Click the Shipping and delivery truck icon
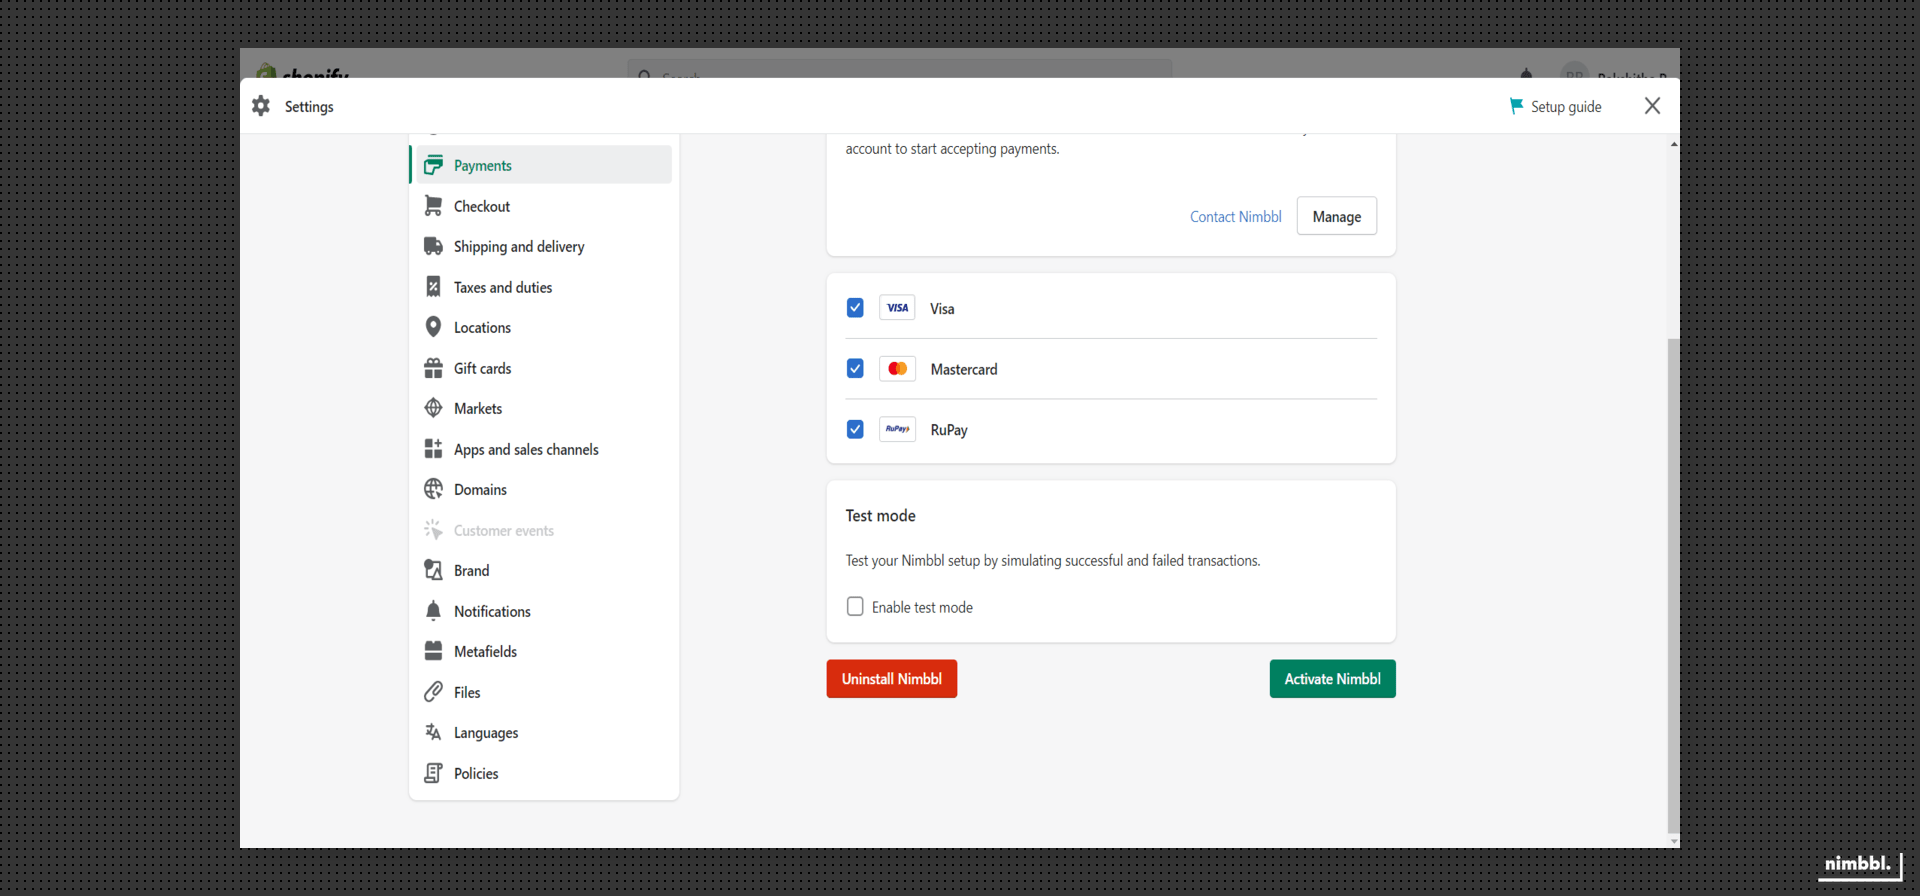Image resolution: width=1920 pixels, height=896 pixels. click(433, 246)
